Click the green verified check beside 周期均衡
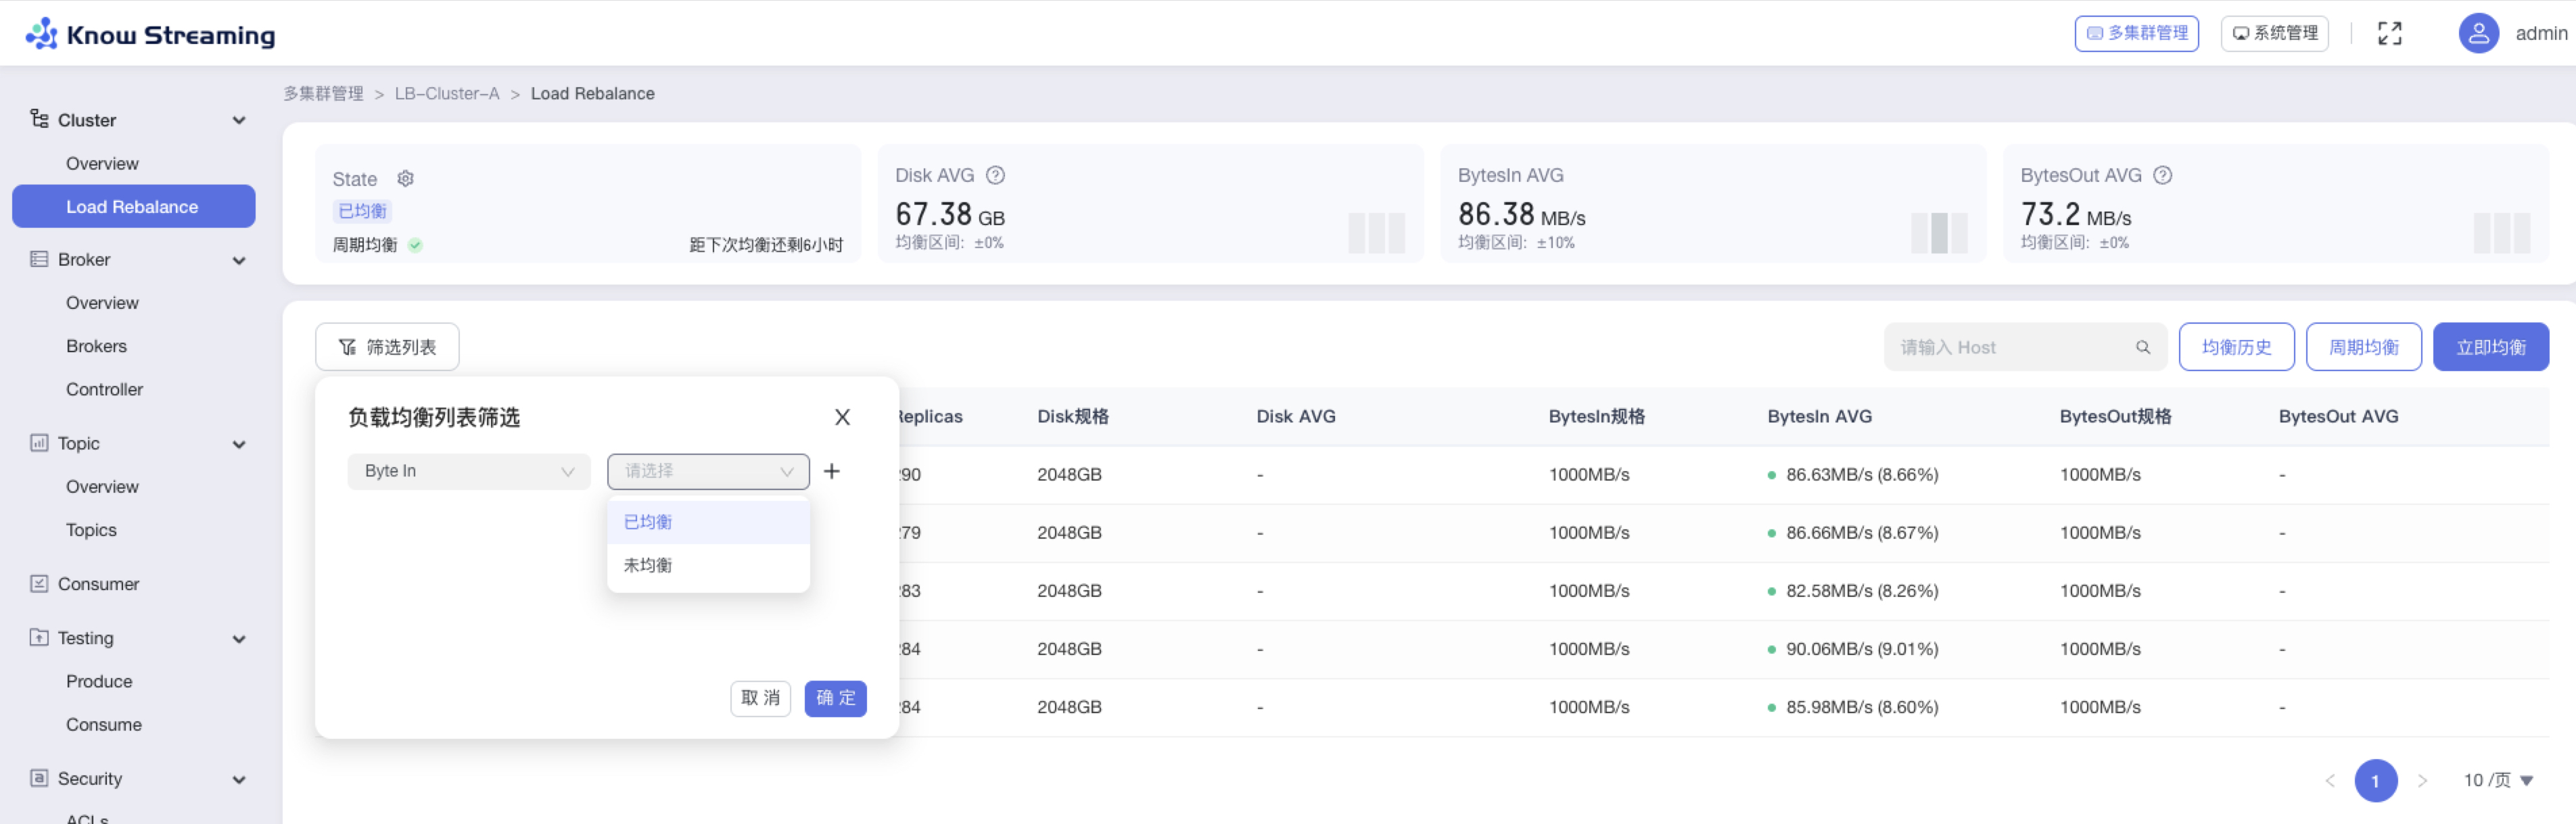The height and width of the screenshot is (824, 2576). (416, 244)
